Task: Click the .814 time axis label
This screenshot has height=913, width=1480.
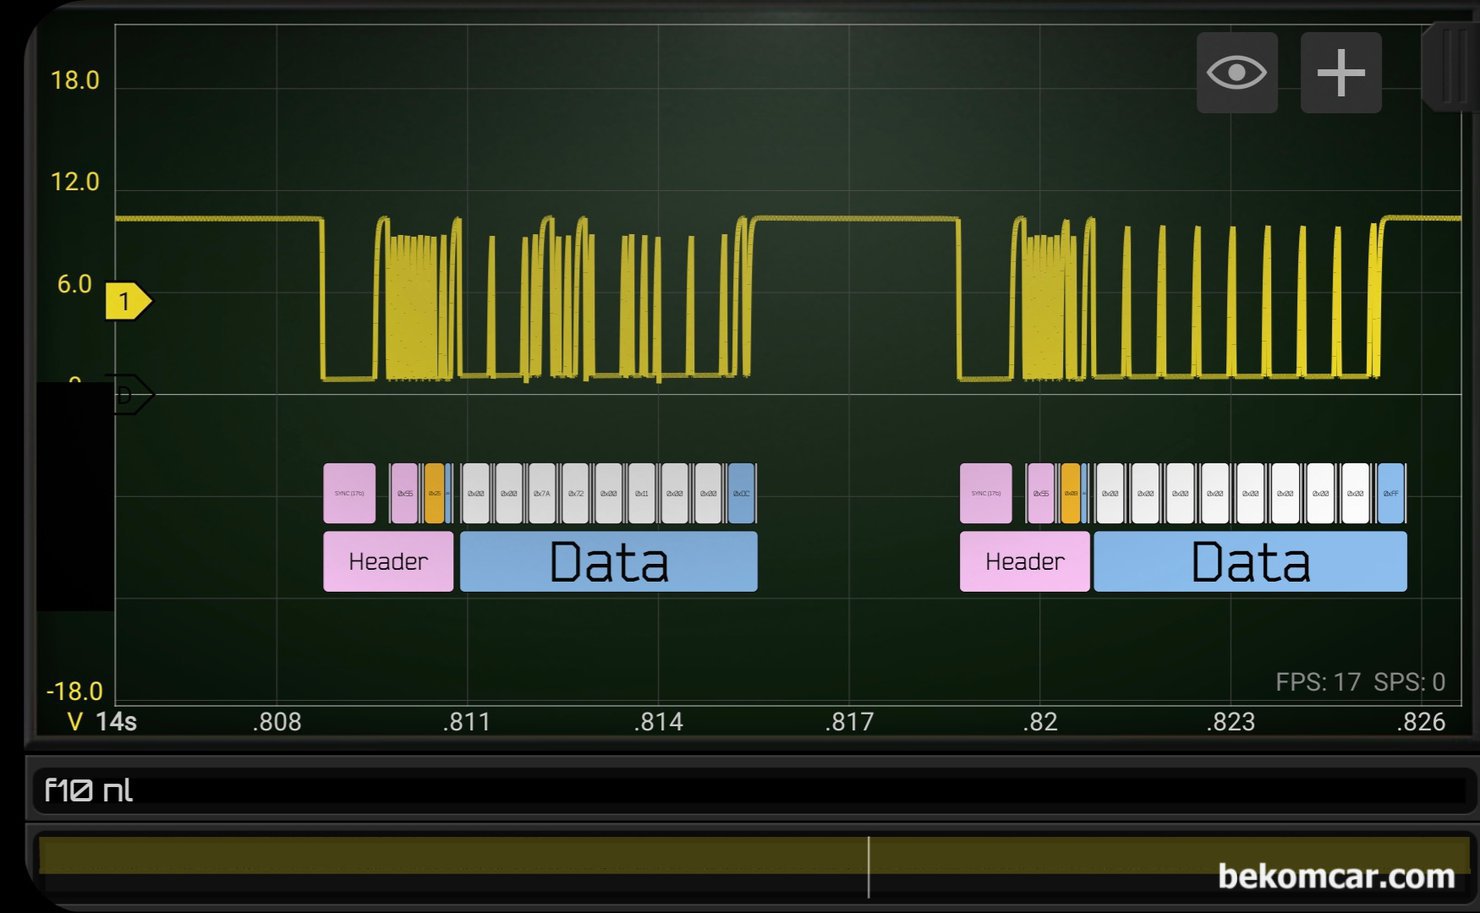Action: click(658, 722)
